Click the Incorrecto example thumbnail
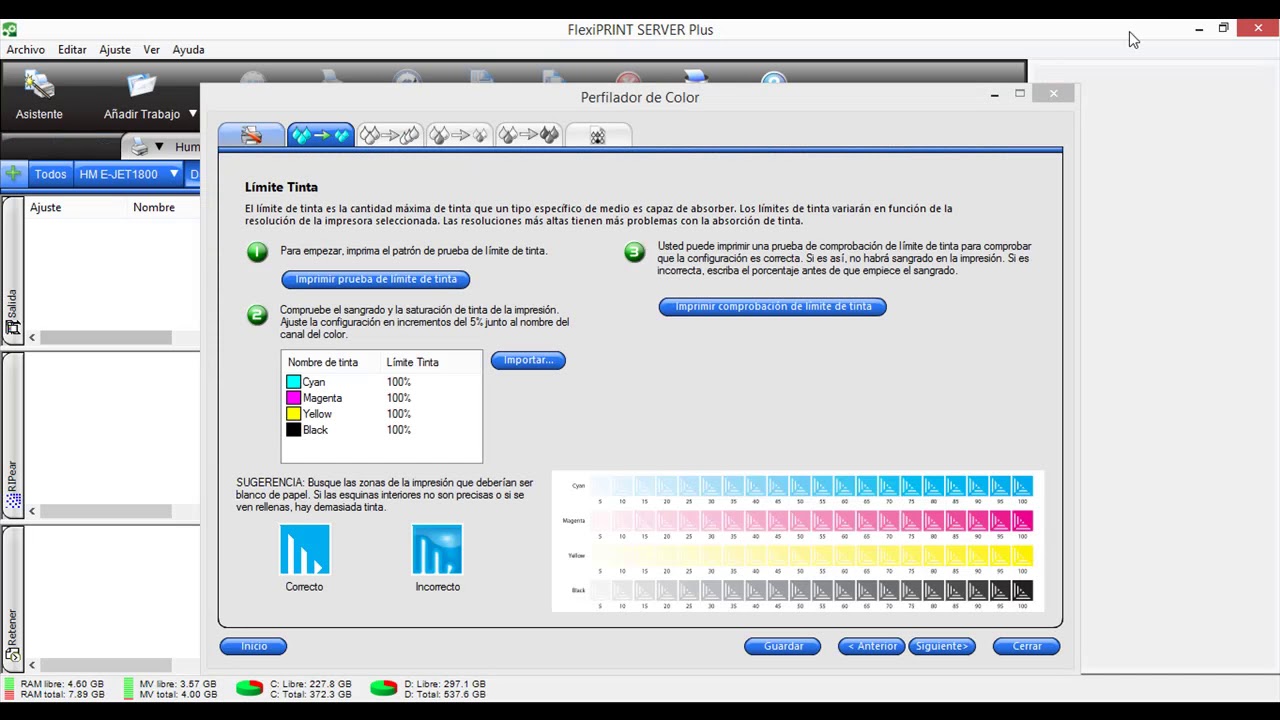Screen dimensions: 1280x720 click(437, 550)
